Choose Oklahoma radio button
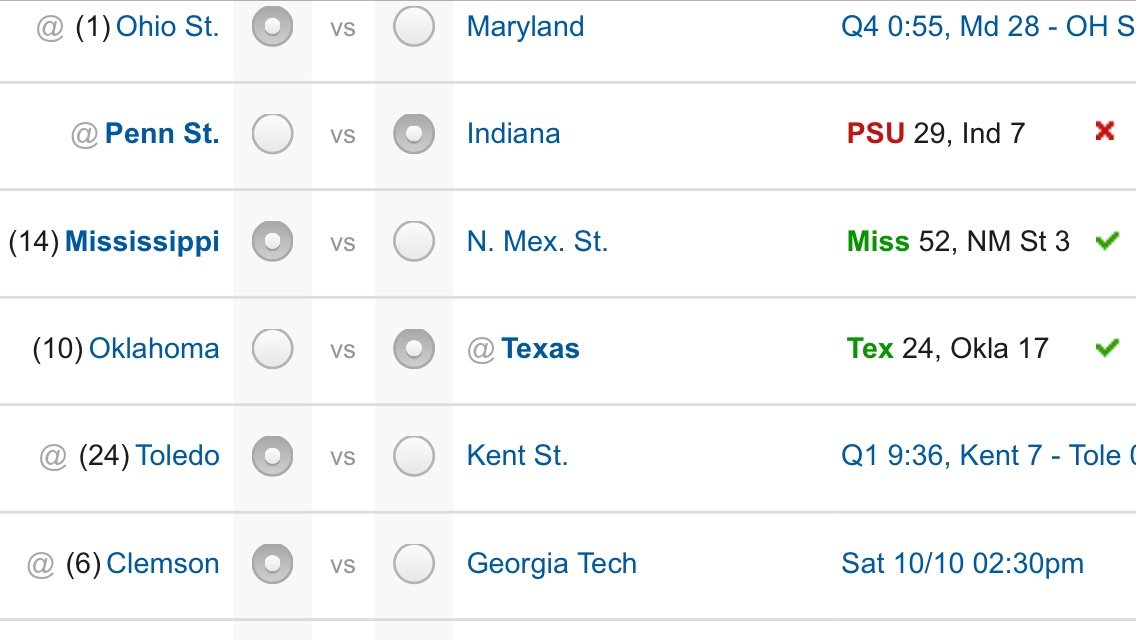The width and height of the screenshot is (1136, 640). pos(272,349)
